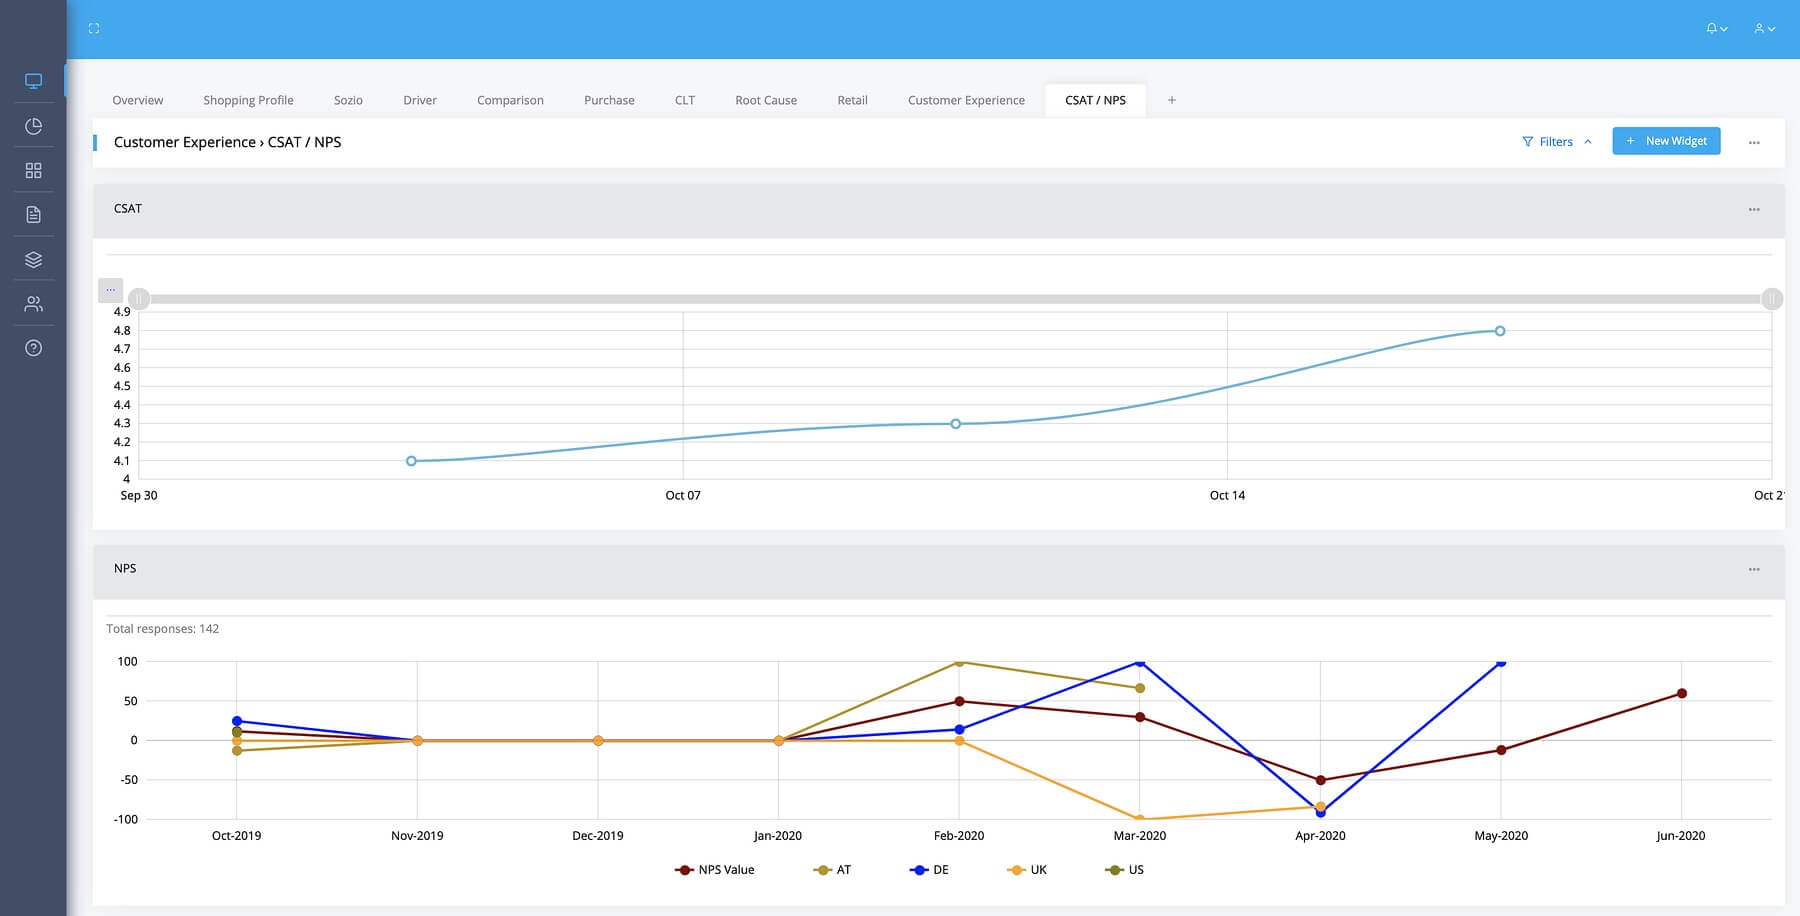Screen dimensions: 1800x916
Task: Toggle NPS Value series in legend
Action: coord(715,870)
